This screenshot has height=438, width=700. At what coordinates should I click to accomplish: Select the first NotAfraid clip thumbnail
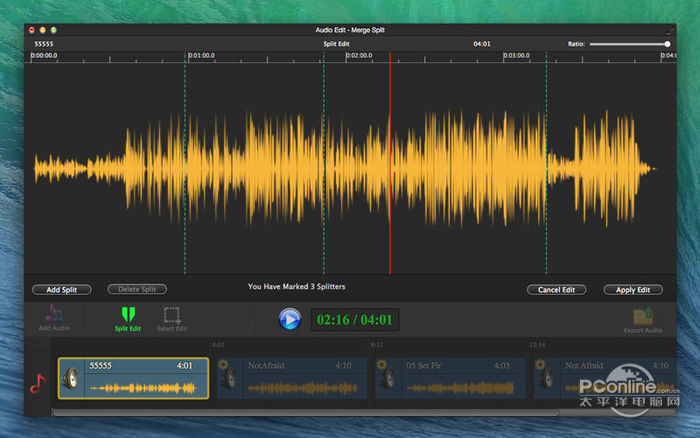(293, 379)
